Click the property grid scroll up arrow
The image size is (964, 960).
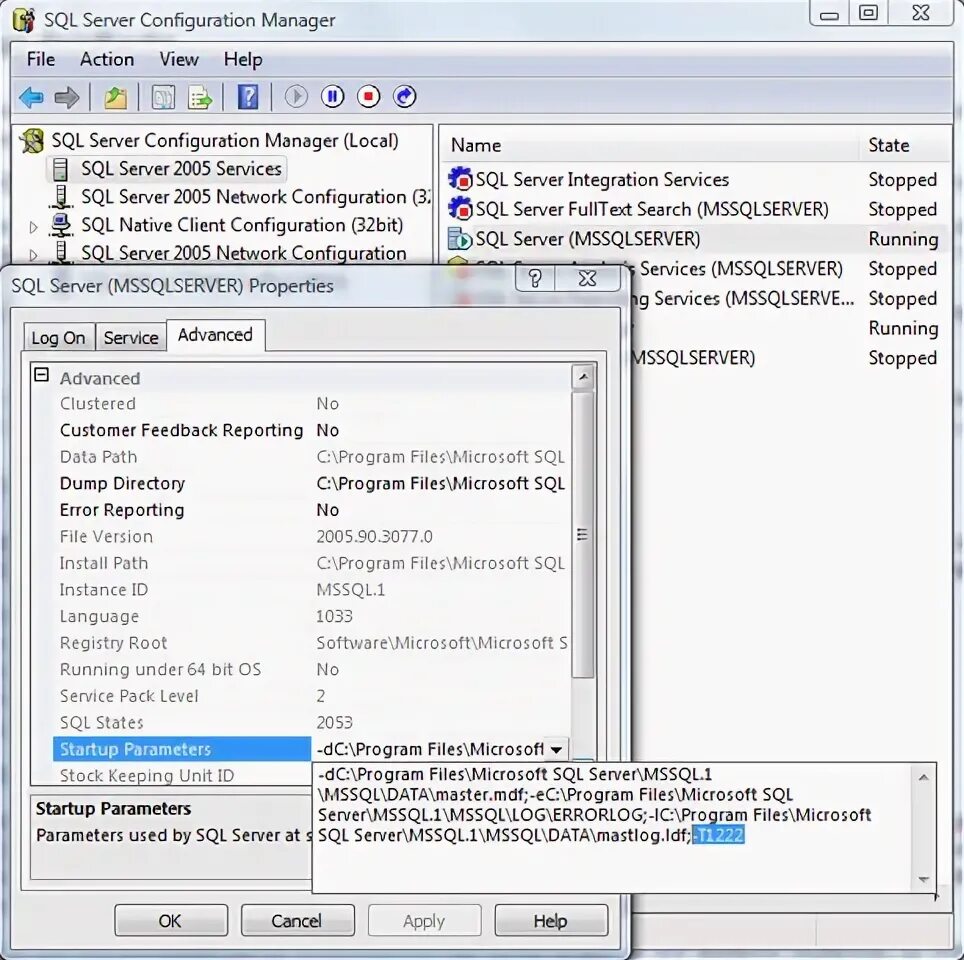pyautogui.click(x=583, y=376)
